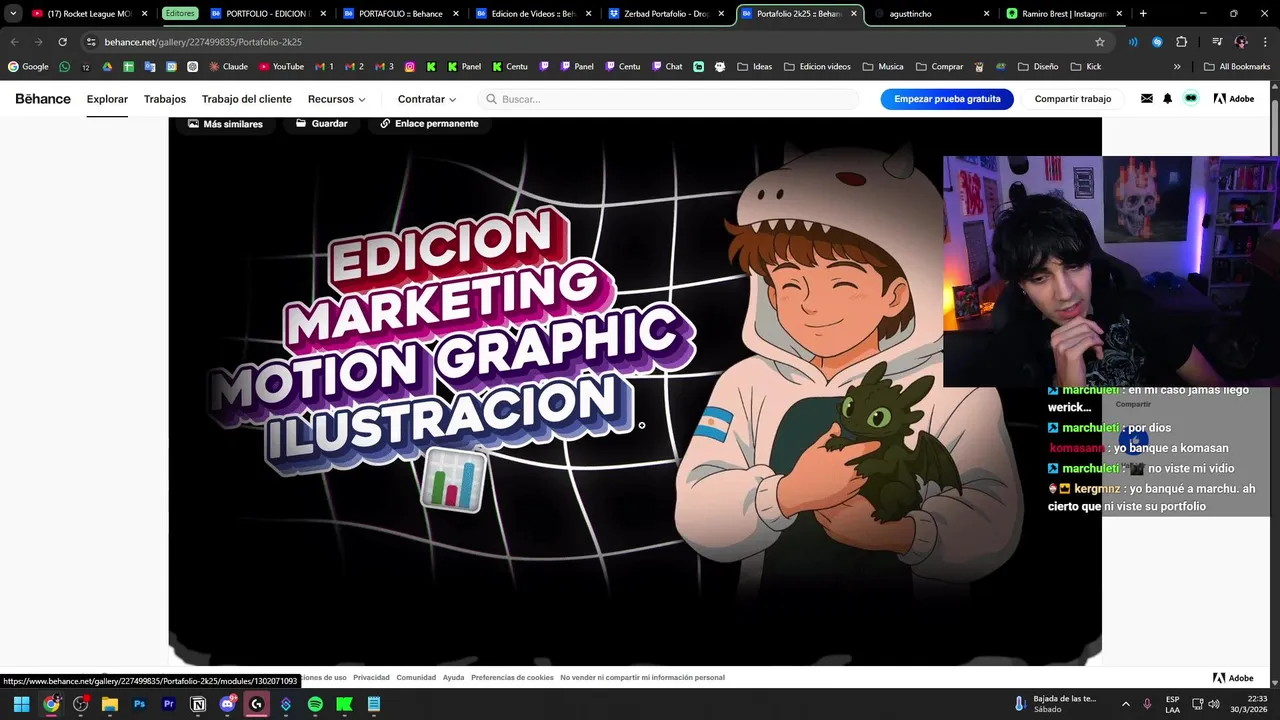Image resolution: width=1280 pixels, height=720 pixels.
Task: Open YouTube bookmark
Action: [281, 67]
